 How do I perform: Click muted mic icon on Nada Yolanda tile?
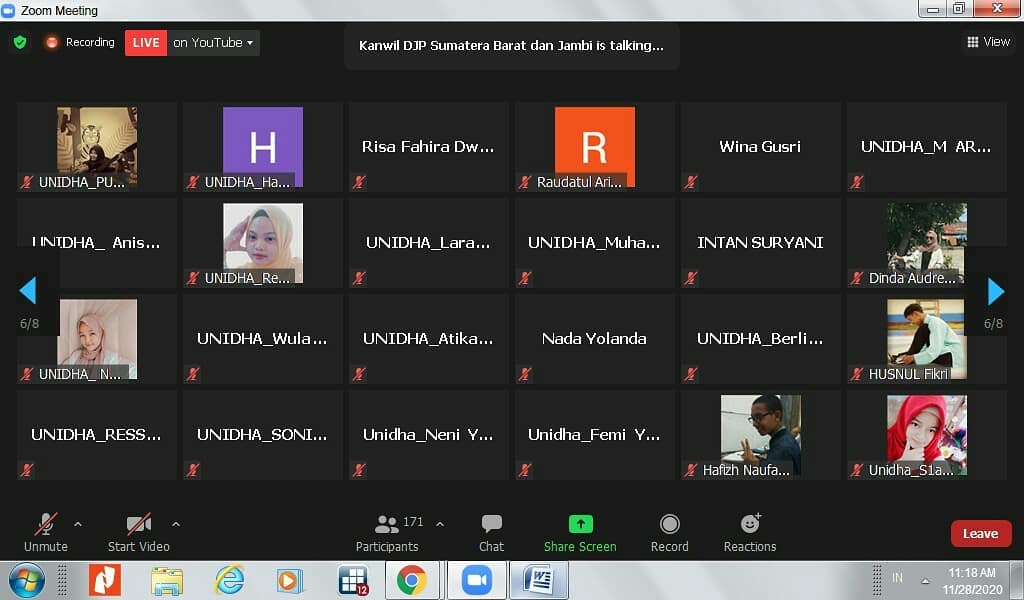point(525,374)
